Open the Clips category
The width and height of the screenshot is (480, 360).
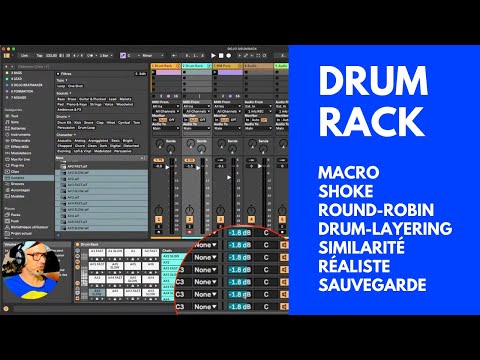pyautogui.click(x=15, y=172)
